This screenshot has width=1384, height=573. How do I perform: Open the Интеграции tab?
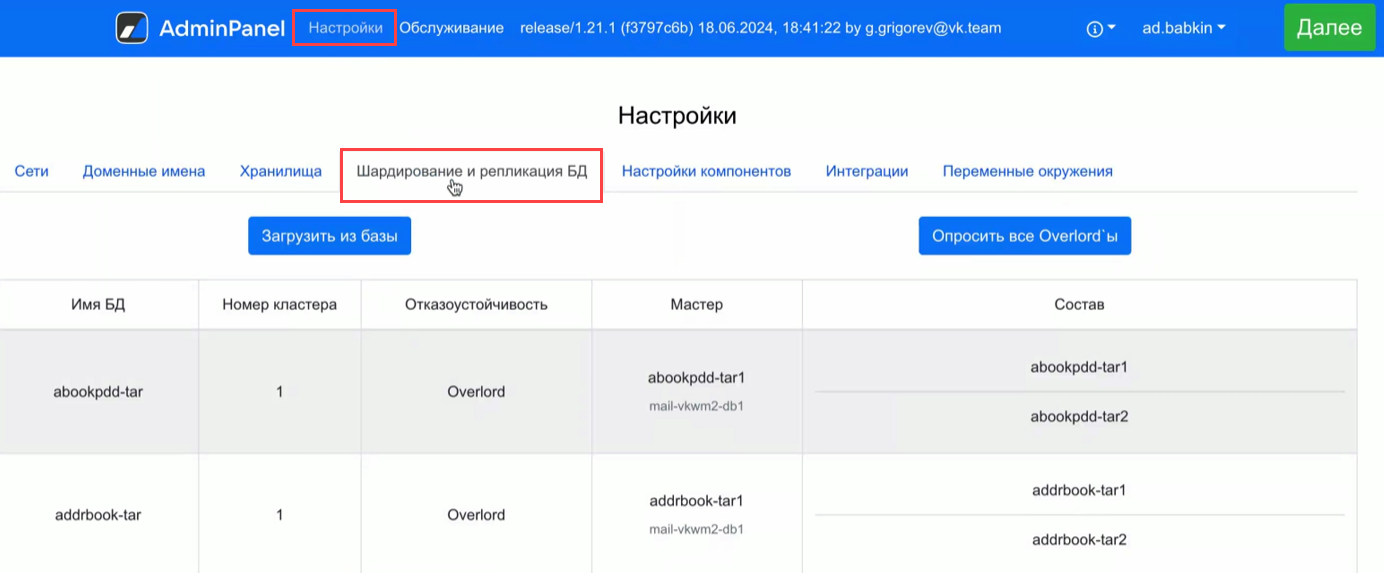pyautogui.click(x=866, y=171)
